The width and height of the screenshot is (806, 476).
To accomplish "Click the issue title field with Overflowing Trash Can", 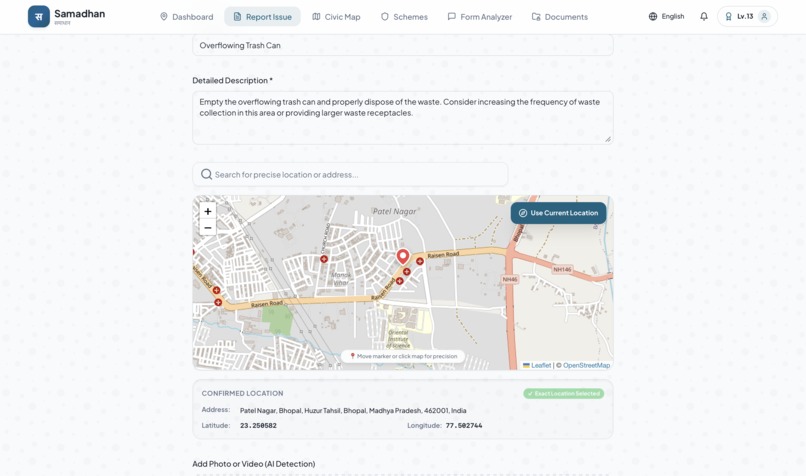I will click(402, 45).
